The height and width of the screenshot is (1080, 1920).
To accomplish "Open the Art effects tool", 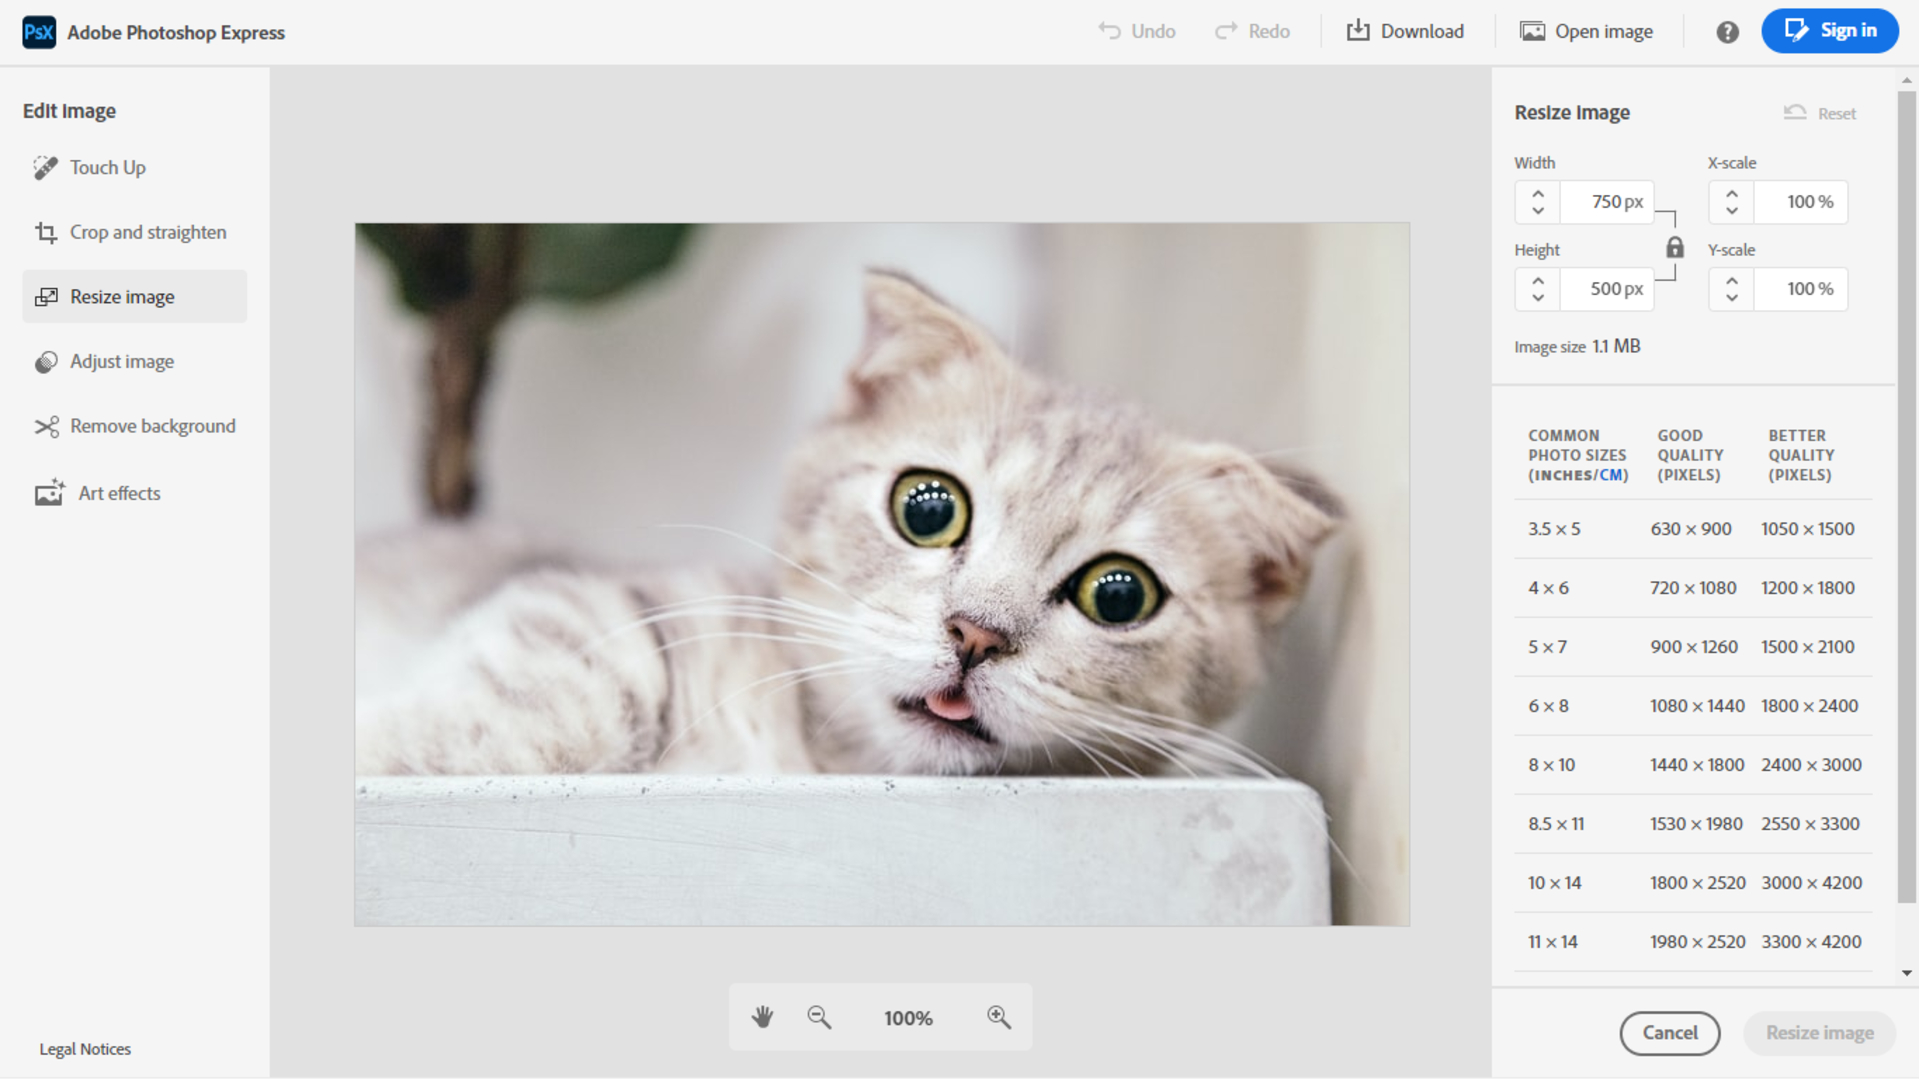I will pos(119,492).
